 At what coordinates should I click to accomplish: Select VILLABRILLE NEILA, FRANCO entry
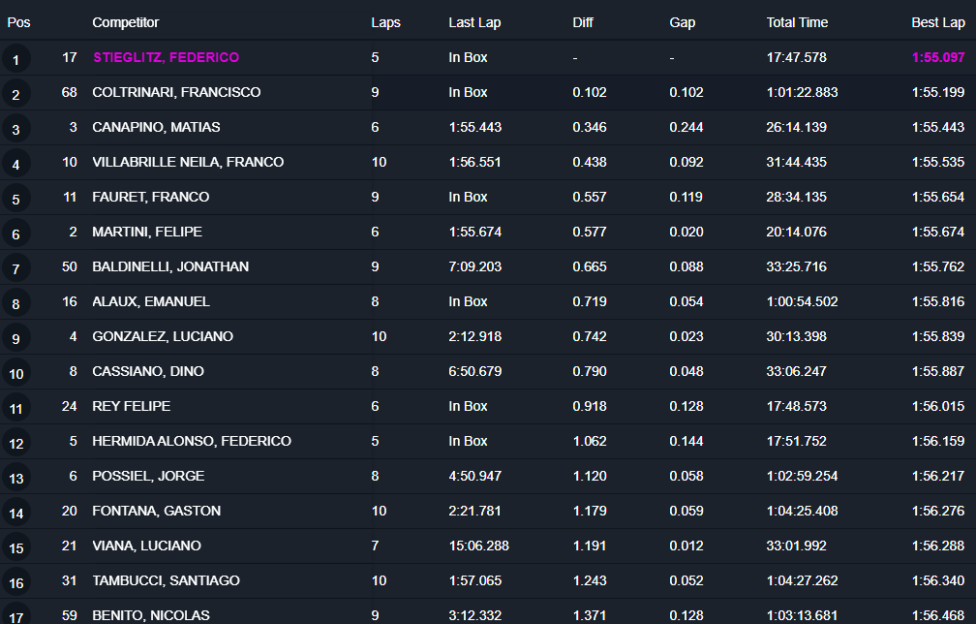[x=188, y=162]
